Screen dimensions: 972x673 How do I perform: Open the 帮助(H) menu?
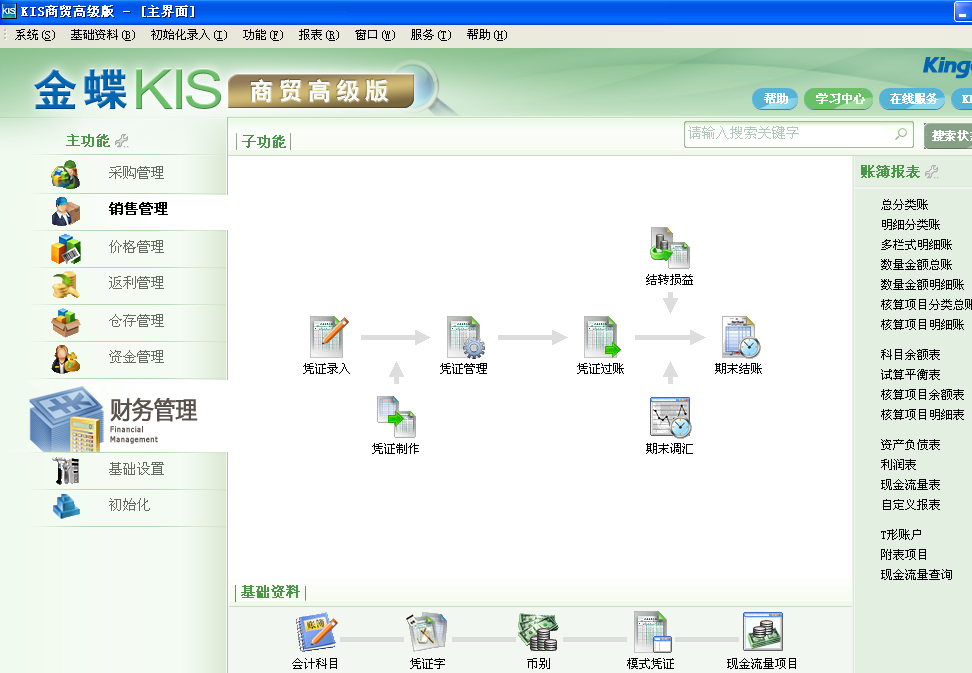[487, 35]
